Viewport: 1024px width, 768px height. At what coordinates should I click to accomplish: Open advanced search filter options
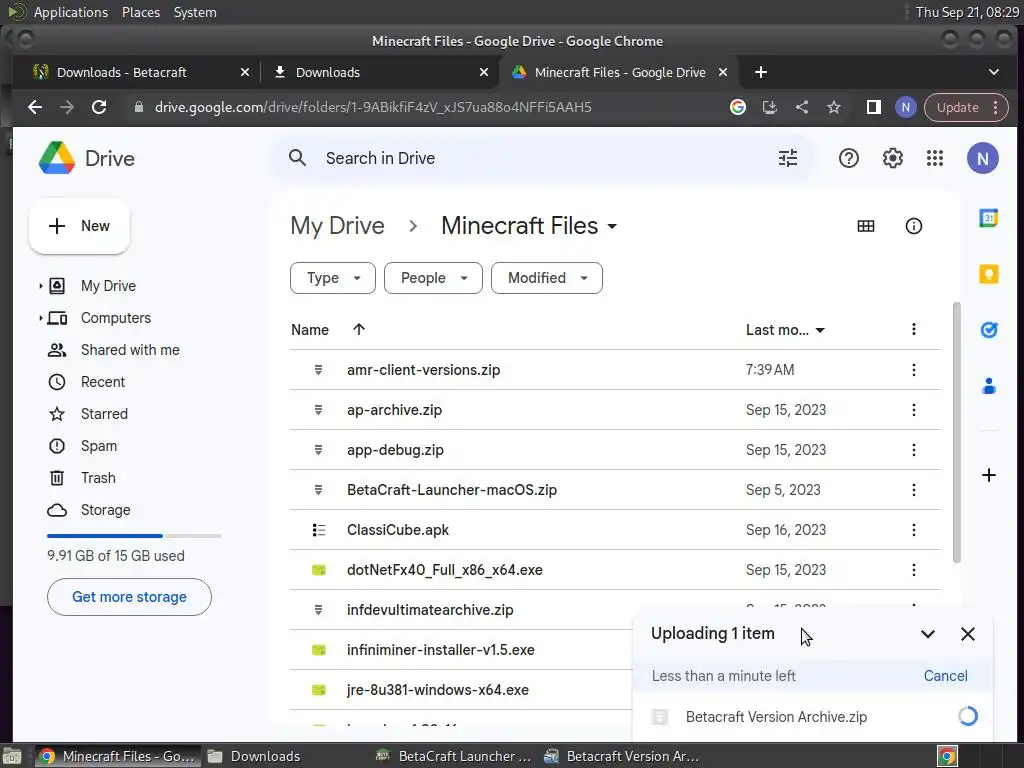coord(788,158)
